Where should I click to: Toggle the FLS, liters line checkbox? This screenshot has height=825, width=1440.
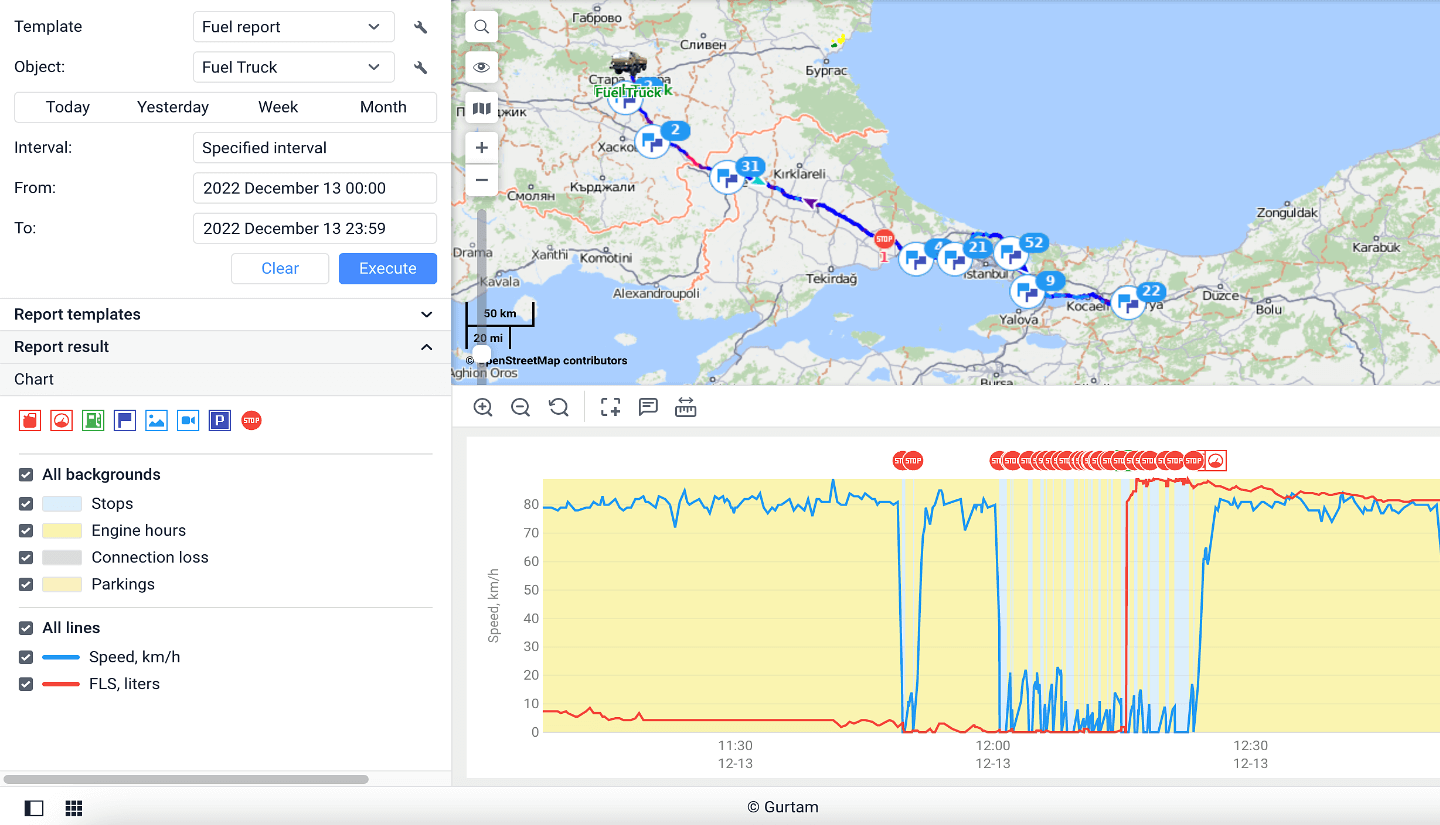tap(26, 684)
